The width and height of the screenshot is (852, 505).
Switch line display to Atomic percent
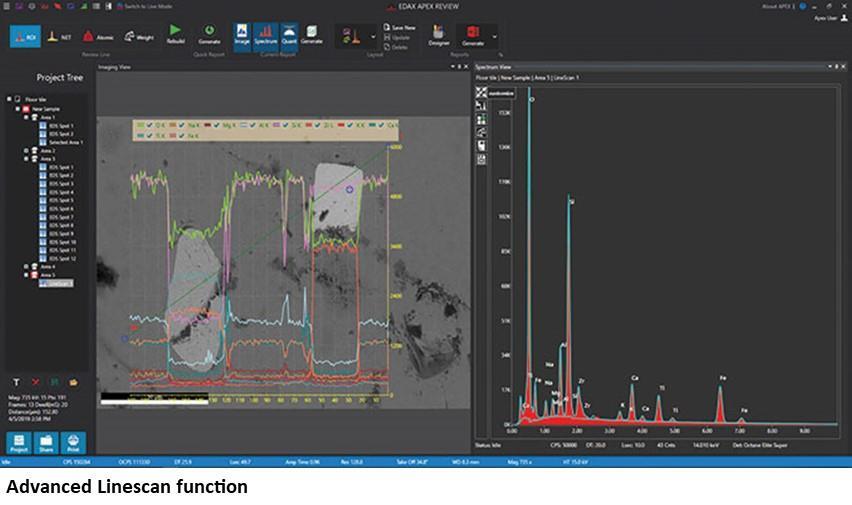pyautogui.click(x=98, y=37)
